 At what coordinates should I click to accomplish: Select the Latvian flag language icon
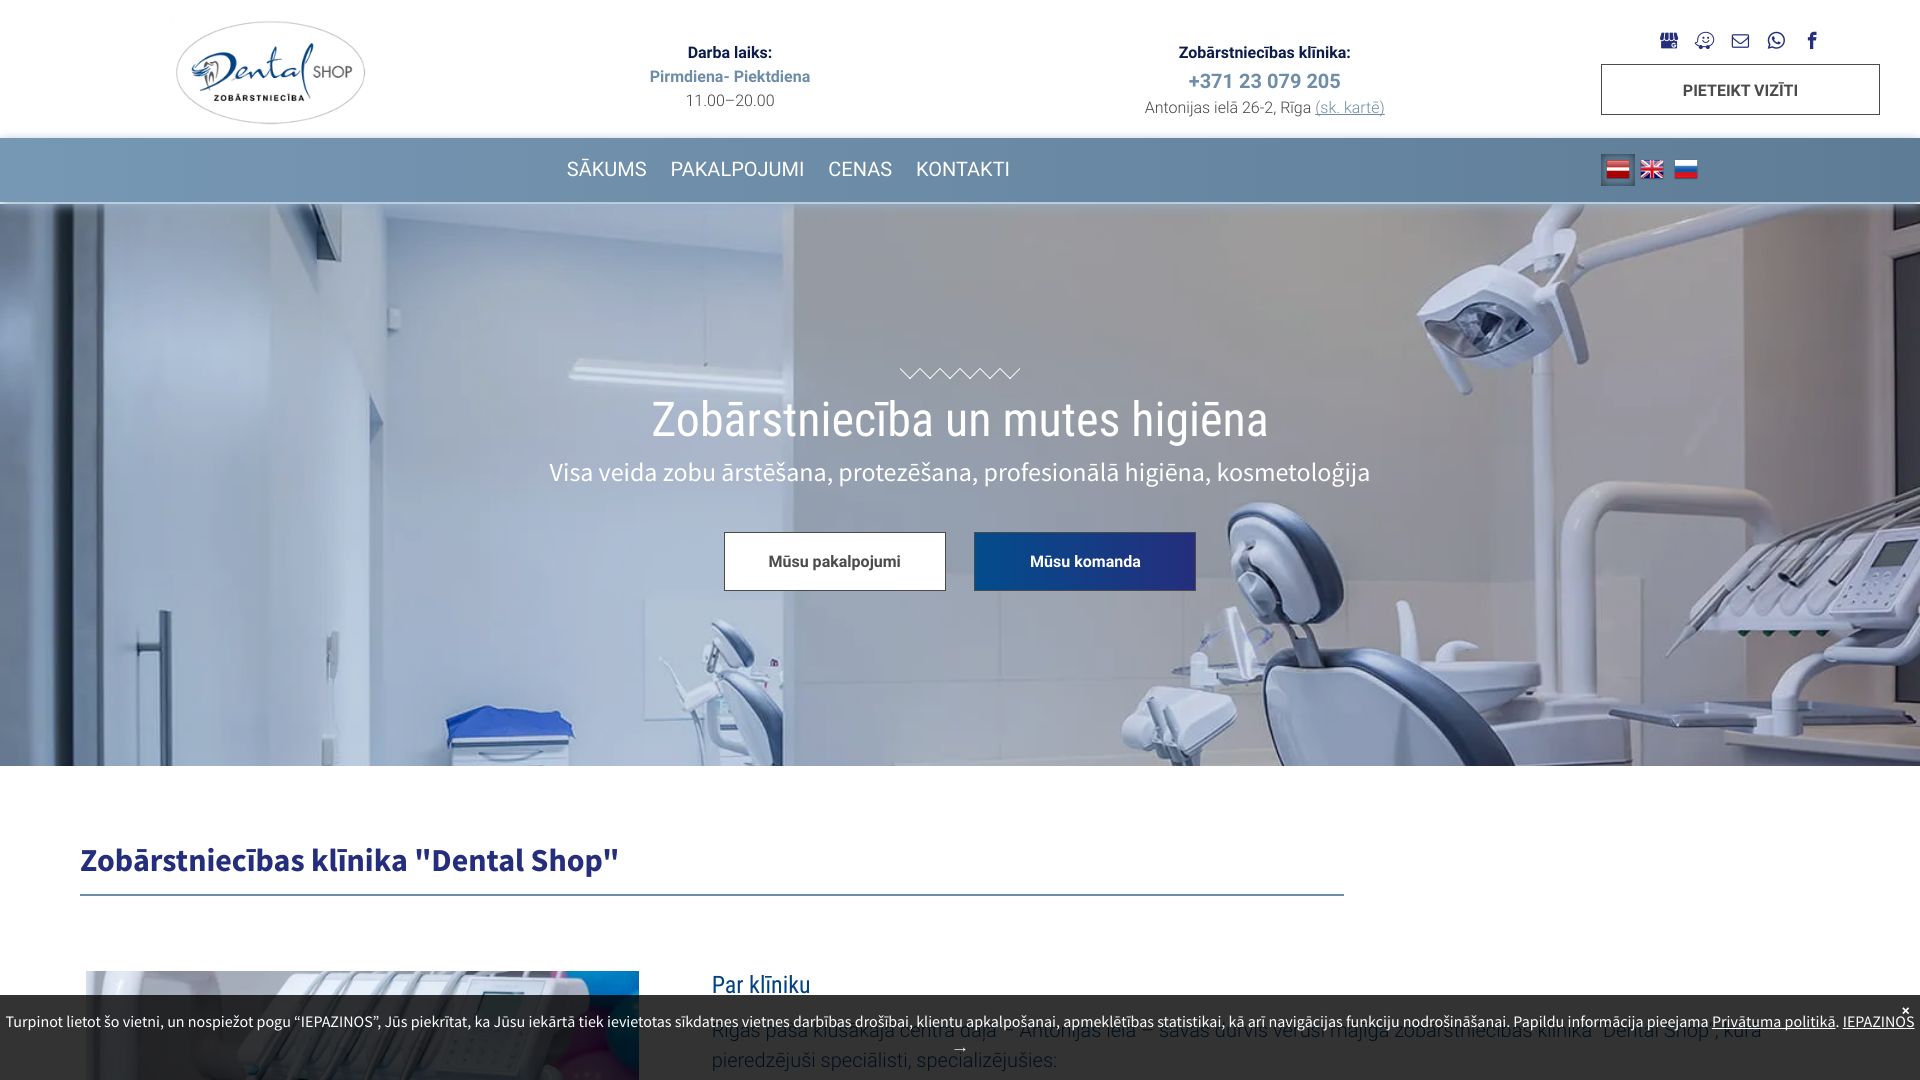pyautogui.click(x=1618, y=169)
